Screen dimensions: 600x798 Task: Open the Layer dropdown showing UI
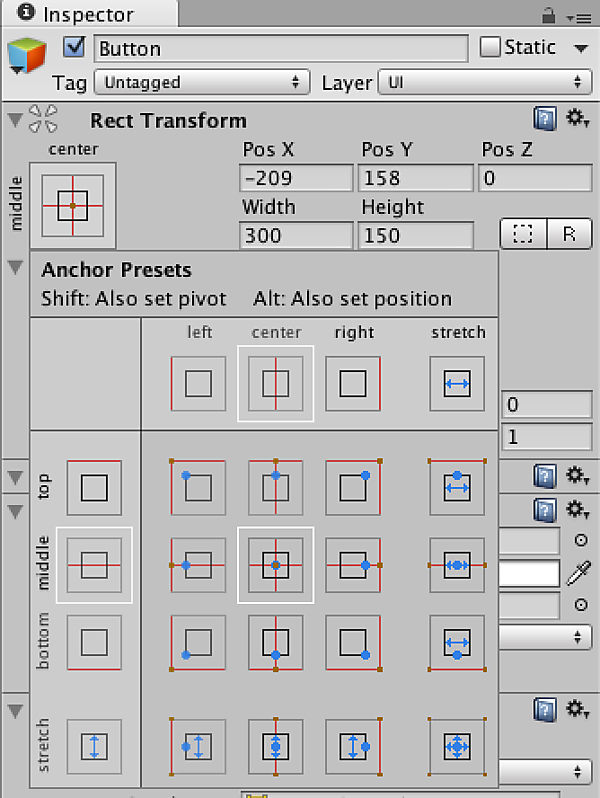(484, 83)
